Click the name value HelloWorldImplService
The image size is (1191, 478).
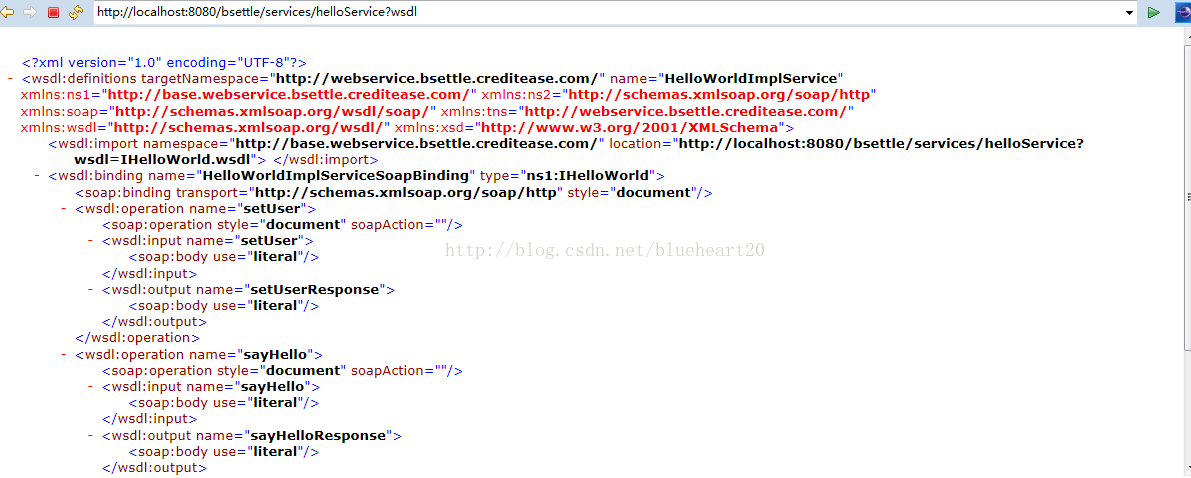tap(751, 78)
